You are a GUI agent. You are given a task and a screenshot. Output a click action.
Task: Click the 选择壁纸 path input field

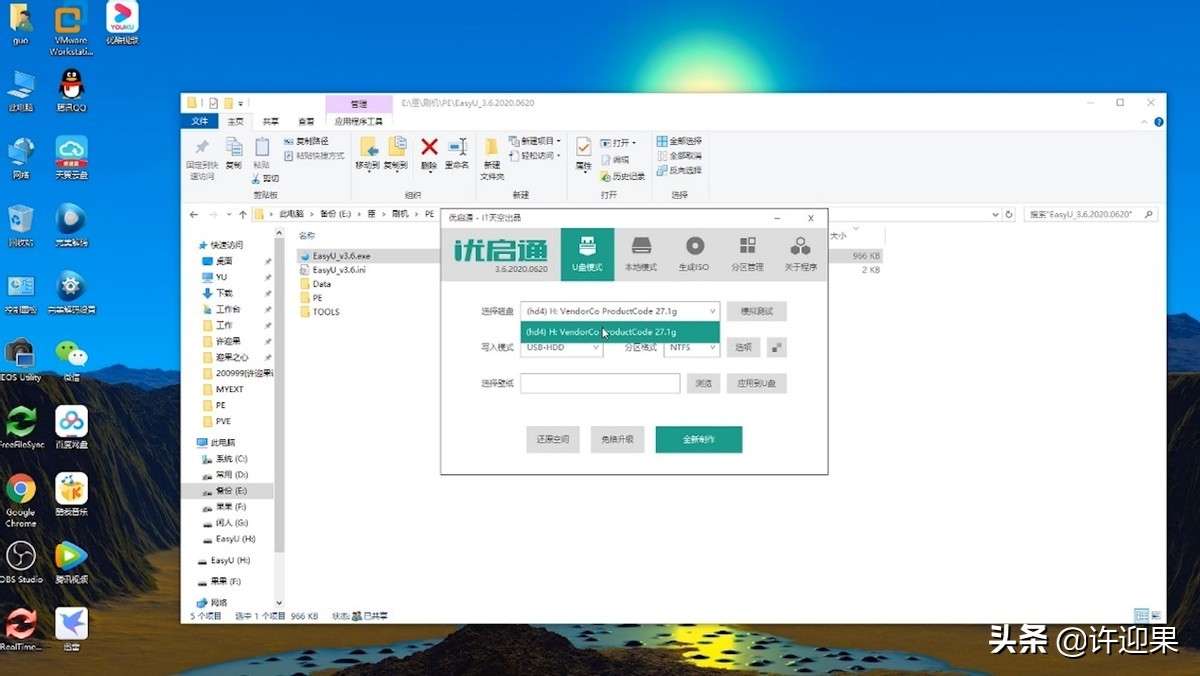[x=600, y=383]
